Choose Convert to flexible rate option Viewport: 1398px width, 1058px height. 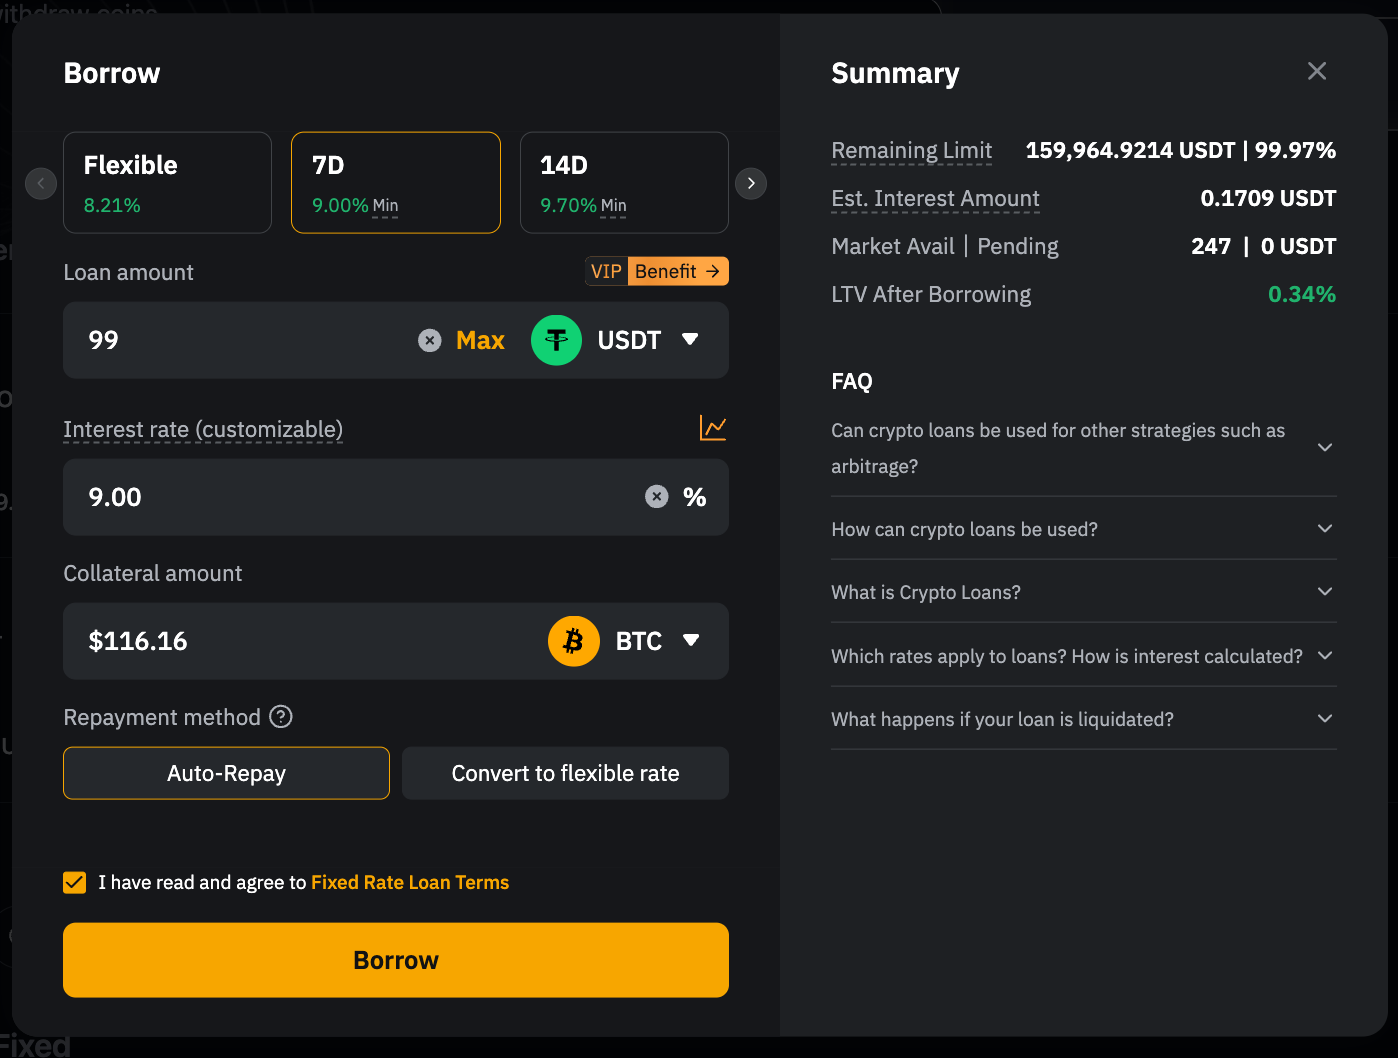tap(565, 773)
